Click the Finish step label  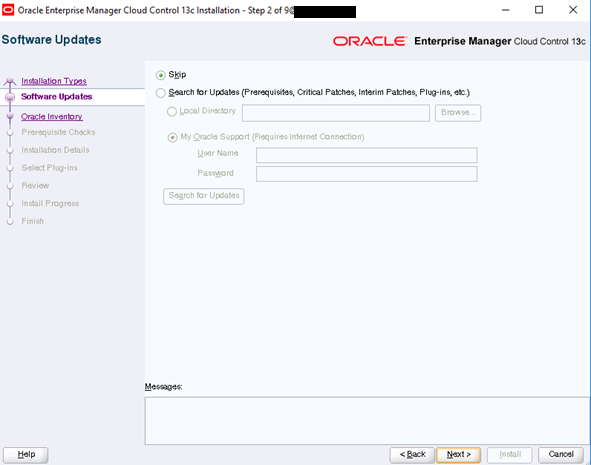pos(32,221)
